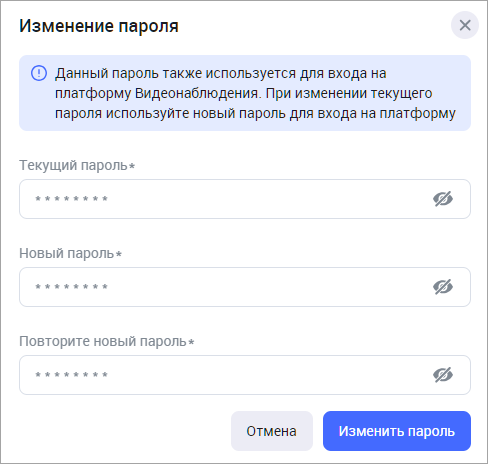The width and height of the screenshot is (488, 464).
Task: Click the required asterisk after Текущий пароль
Action: click(132, 166)
